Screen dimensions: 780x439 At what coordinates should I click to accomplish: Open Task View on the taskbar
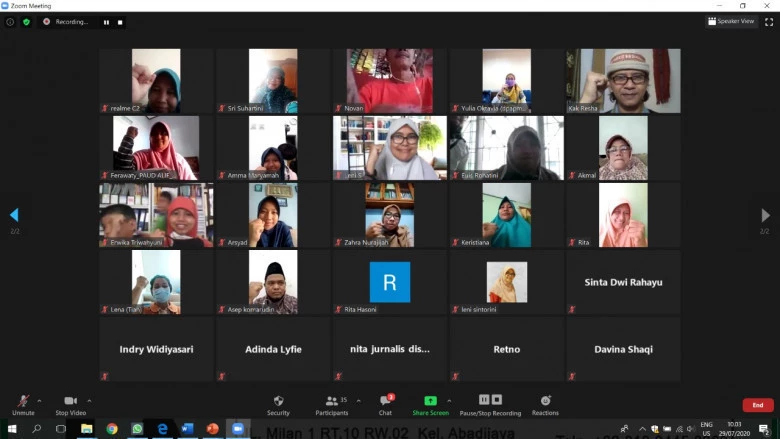[61, 429]
